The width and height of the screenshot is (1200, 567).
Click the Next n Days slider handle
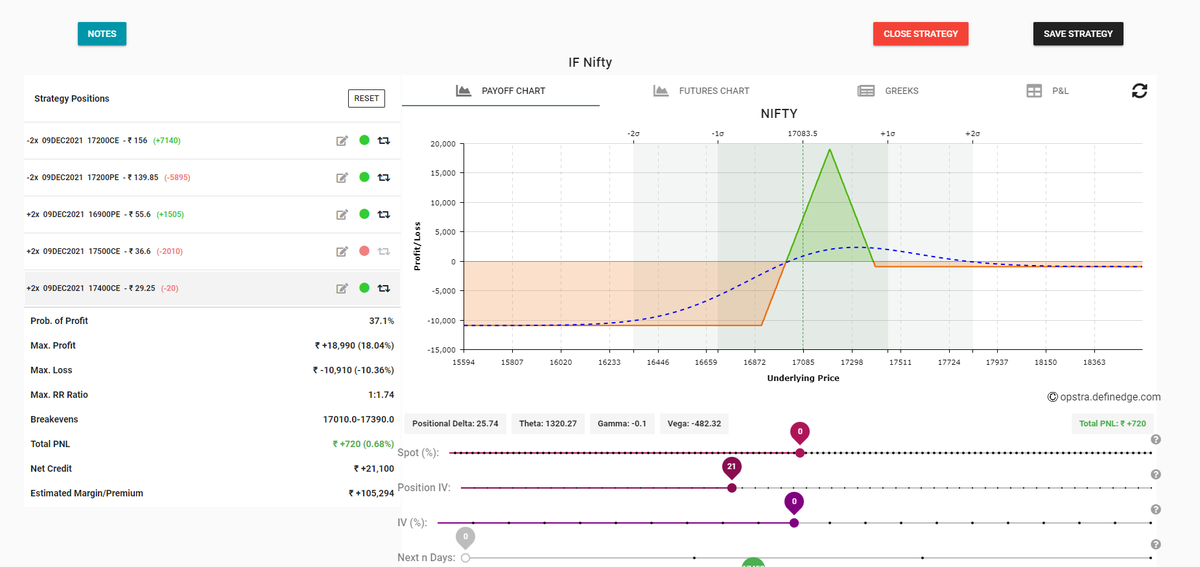(x=465, y=557)
